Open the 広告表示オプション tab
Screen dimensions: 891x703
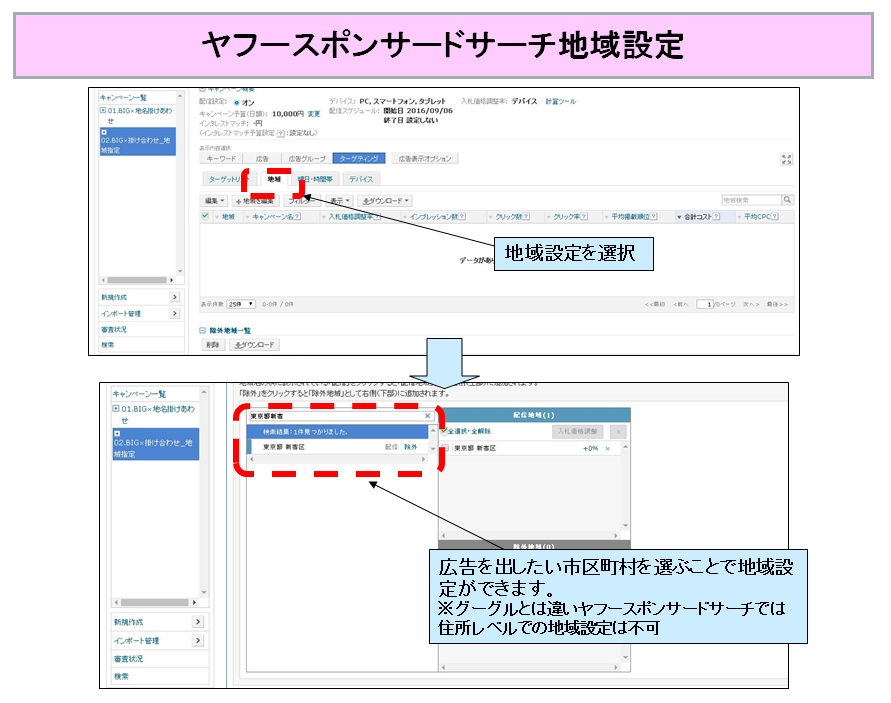[424, 159]
